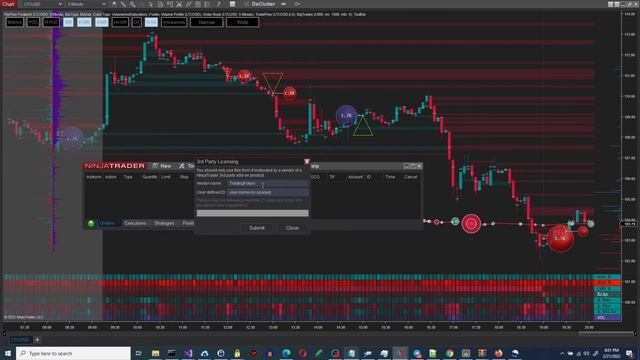Click the Instrument column header
This screenshot has height=360, width=640.
(x=93, y=177)
